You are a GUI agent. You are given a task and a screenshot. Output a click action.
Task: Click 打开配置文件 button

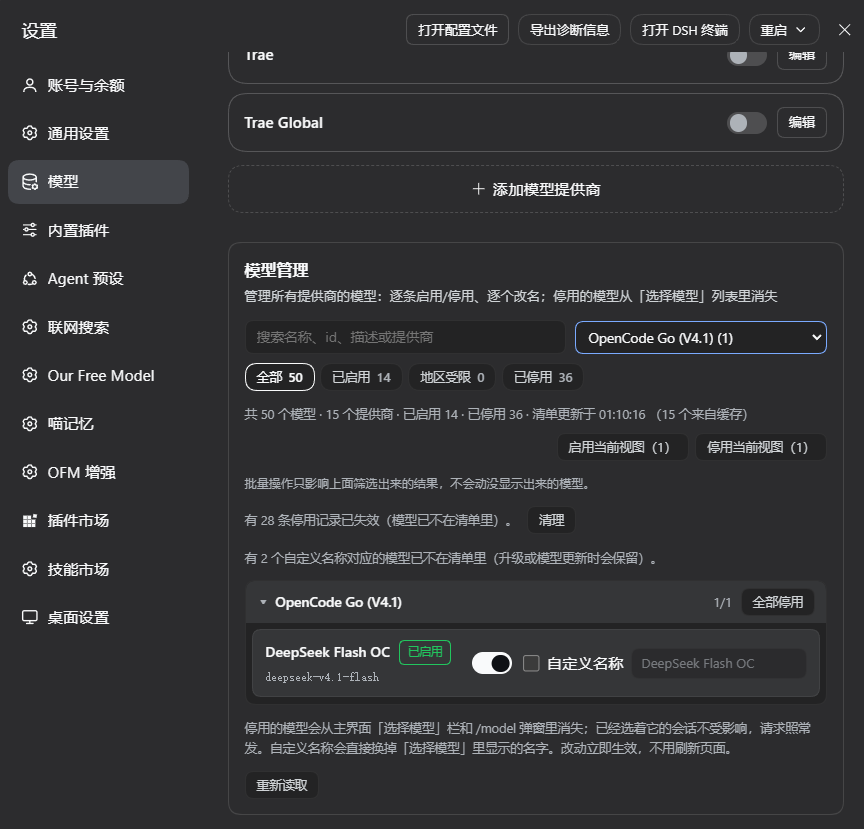(x=457, y=30)
